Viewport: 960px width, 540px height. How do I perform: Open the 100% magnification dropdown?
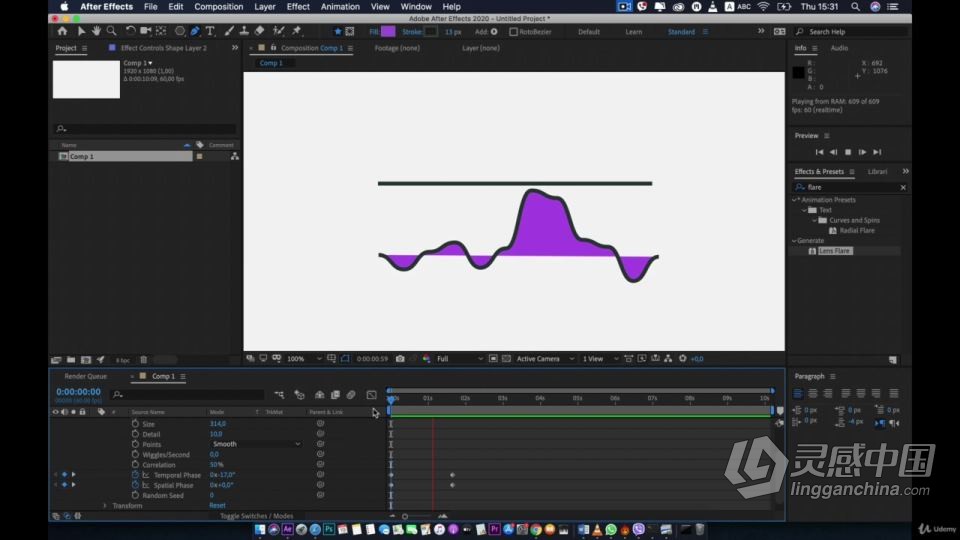[304, 359]
